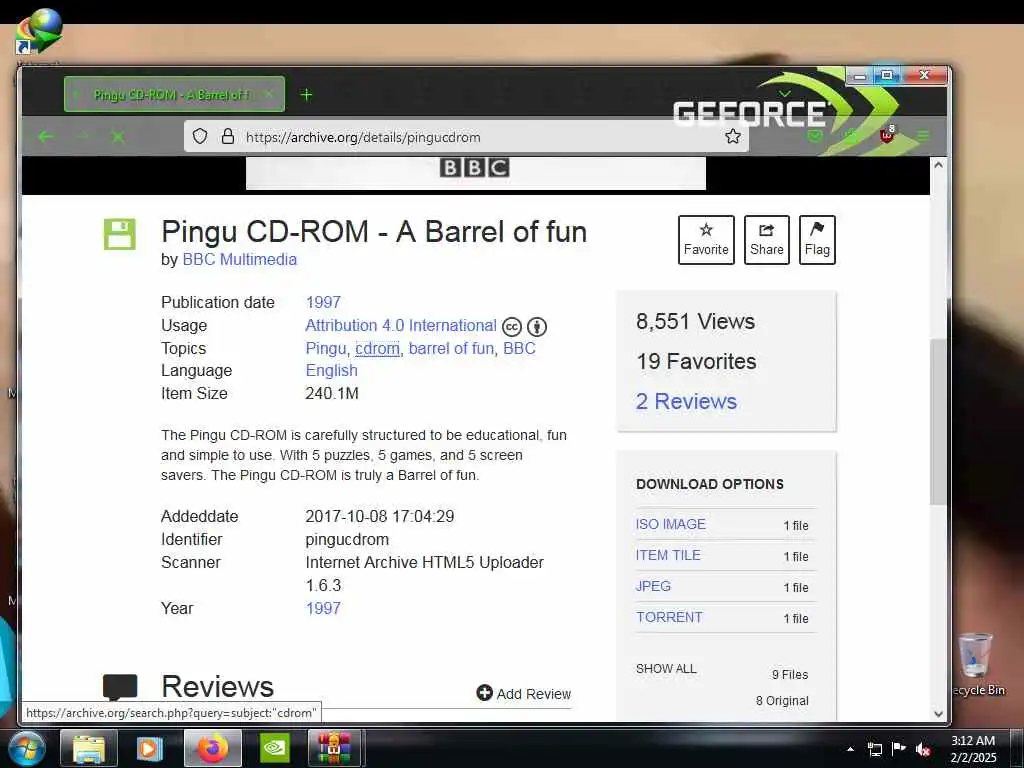Bookmark the page with the address bar star

tap(733, 136)
